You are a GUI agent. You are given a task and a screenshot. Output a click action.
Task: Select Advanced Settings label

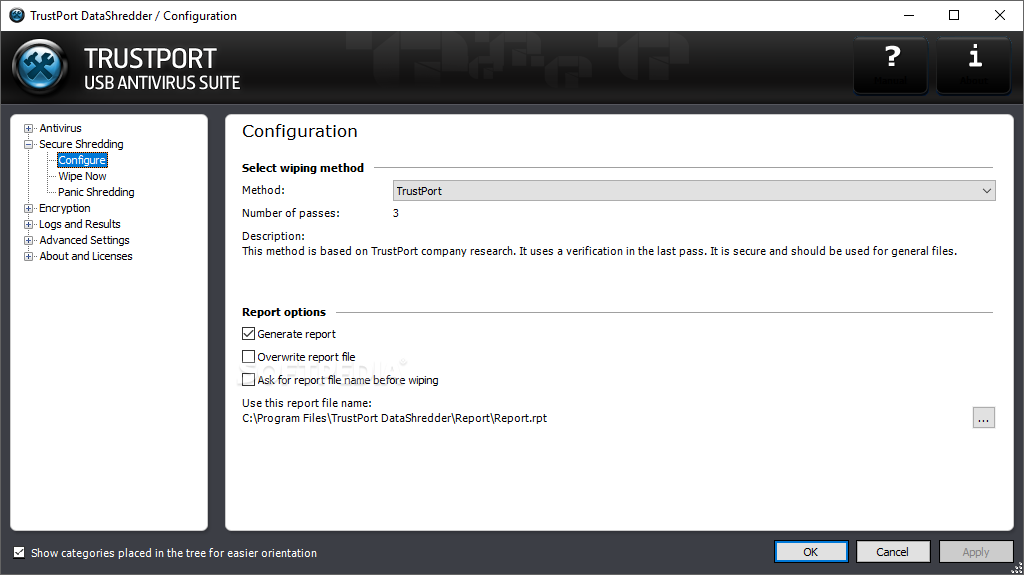click(x=84, y=240)
